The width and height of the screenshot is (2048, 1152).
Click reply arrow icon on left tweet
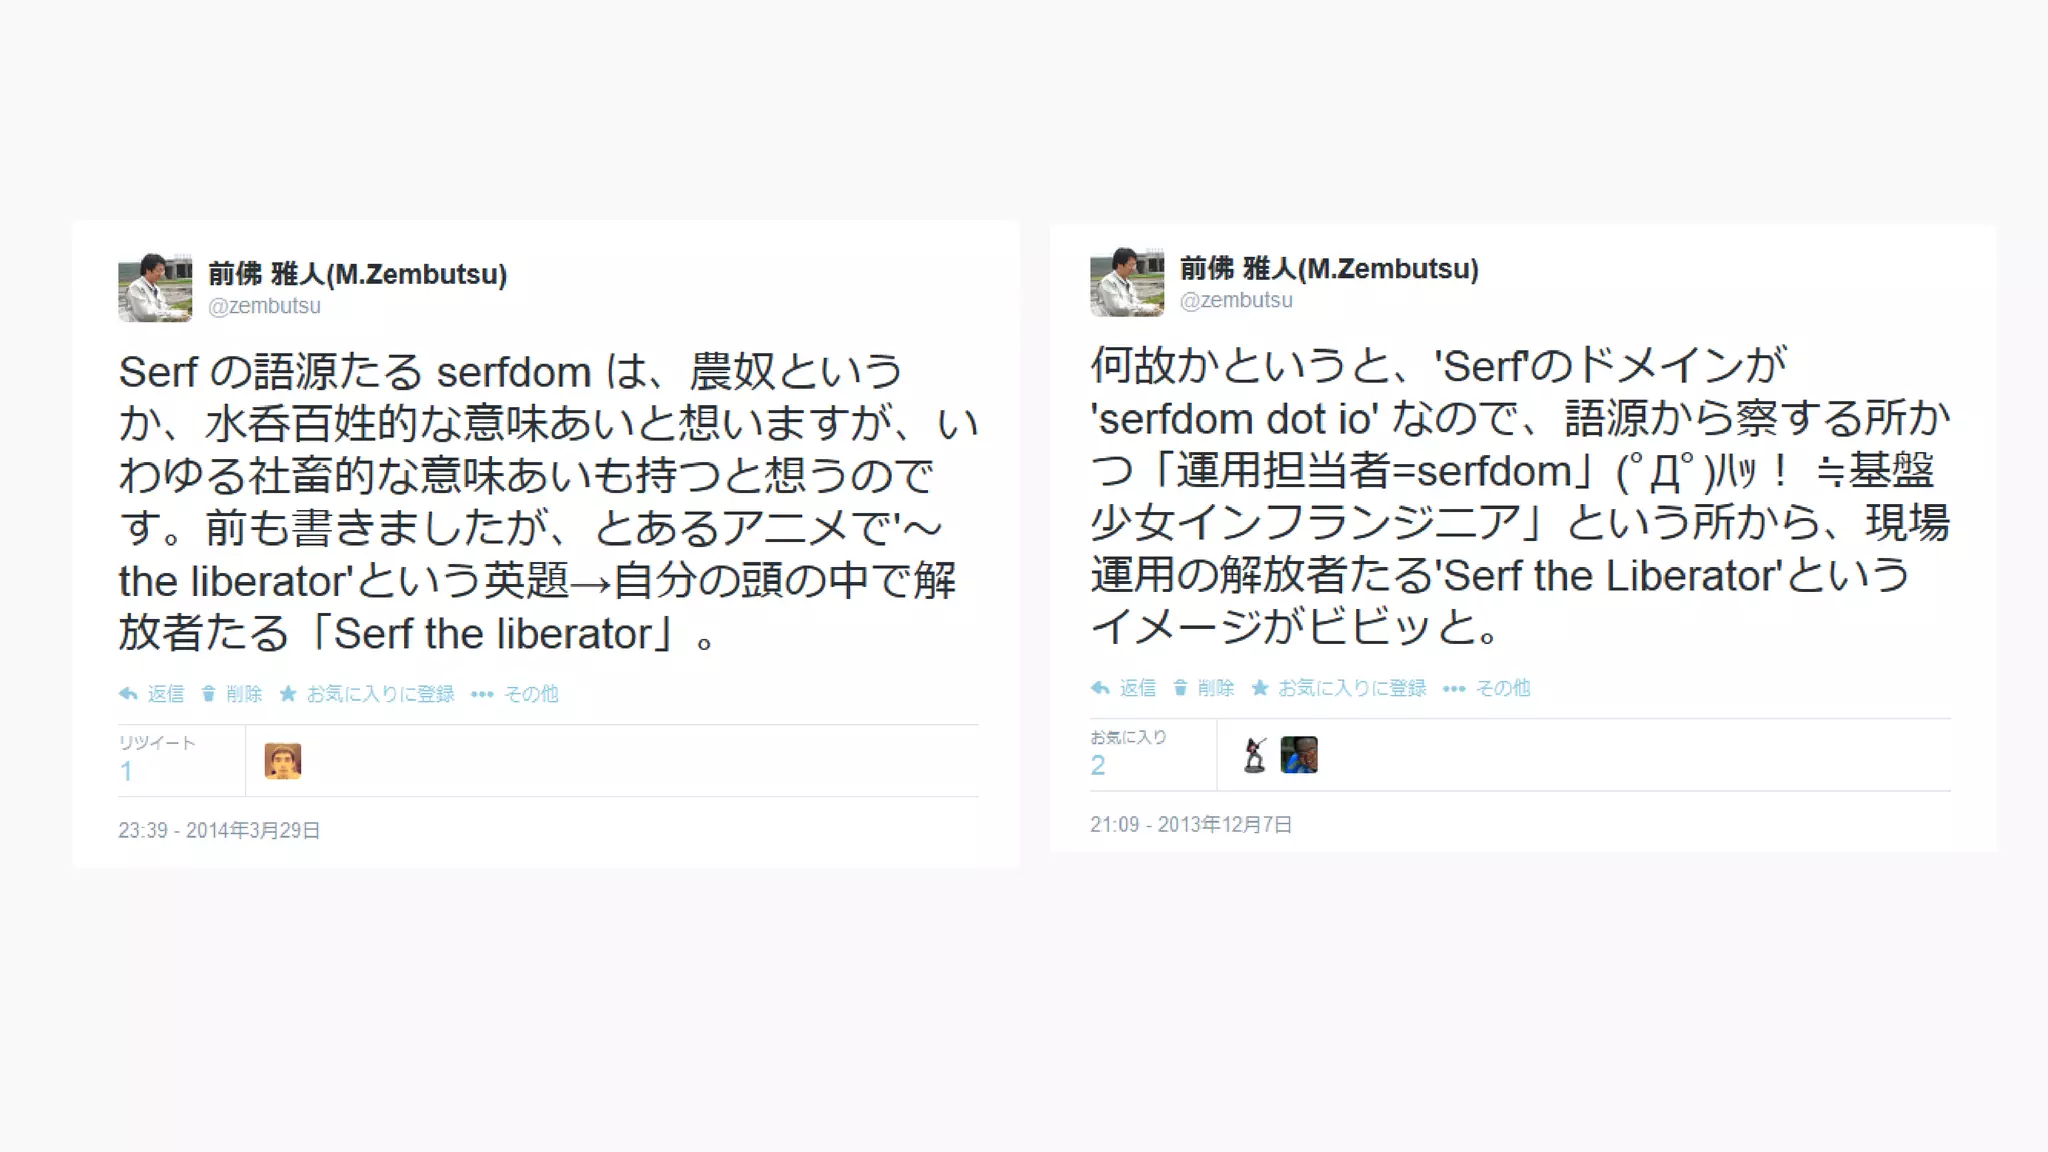(x=128, y=694)
